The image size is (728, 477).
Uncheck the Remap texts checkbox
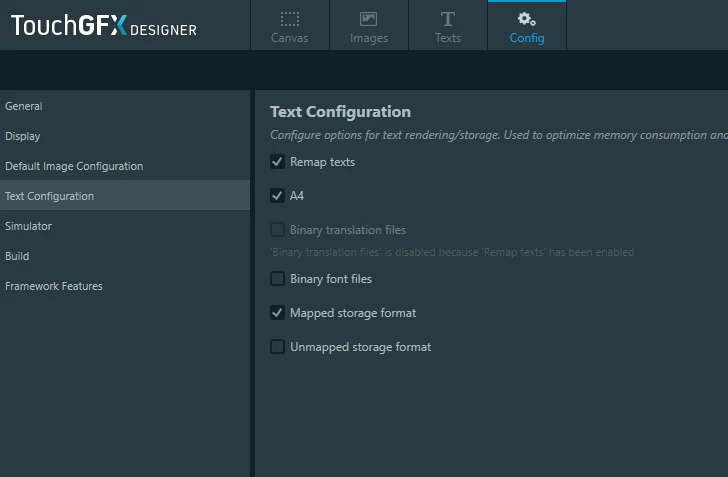pos(277,162)
